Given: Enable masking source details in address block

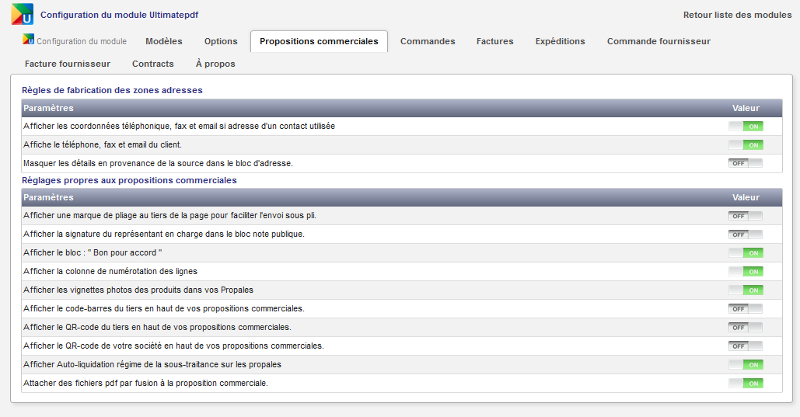Looking at the screenshot, I should [745, 163].
